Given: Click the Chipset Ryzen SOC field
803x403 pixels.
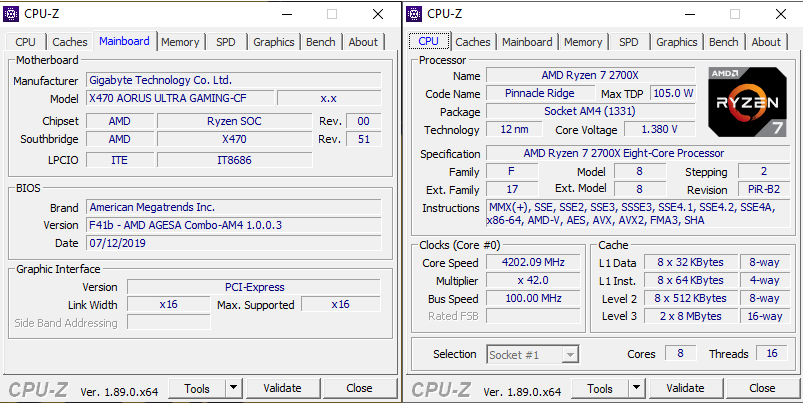Looking at the screenshot, I should click(234, 121).
